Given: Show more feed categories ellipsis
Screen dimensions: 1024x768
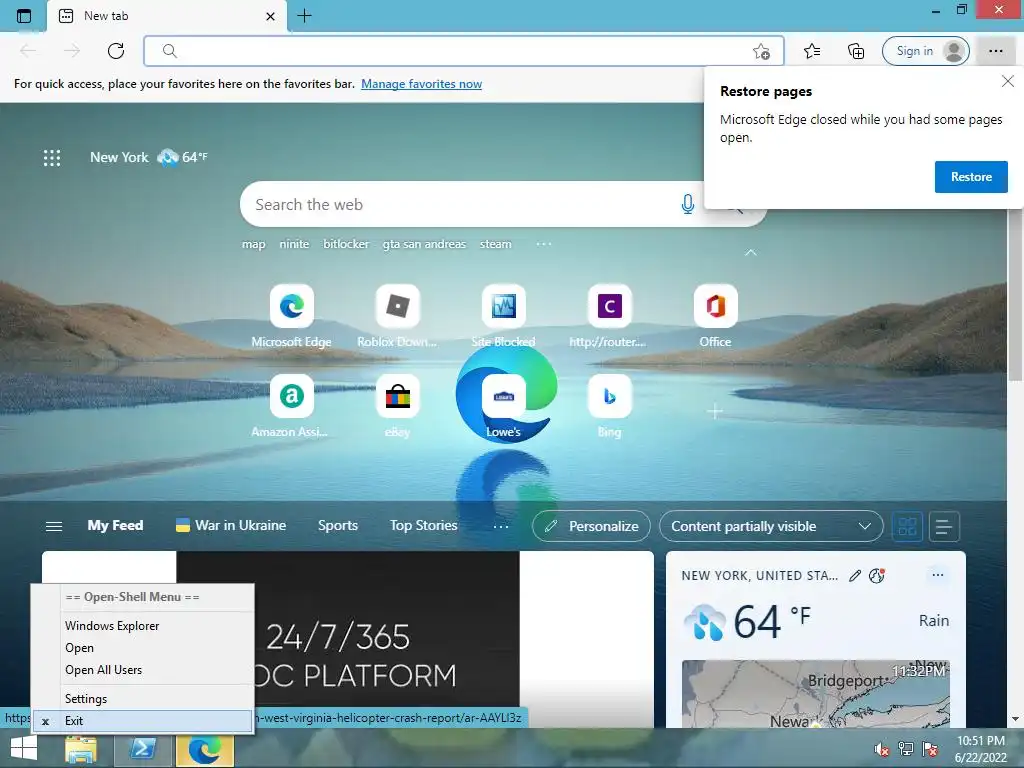Looking at the screenshot, I should pos(501,526).
